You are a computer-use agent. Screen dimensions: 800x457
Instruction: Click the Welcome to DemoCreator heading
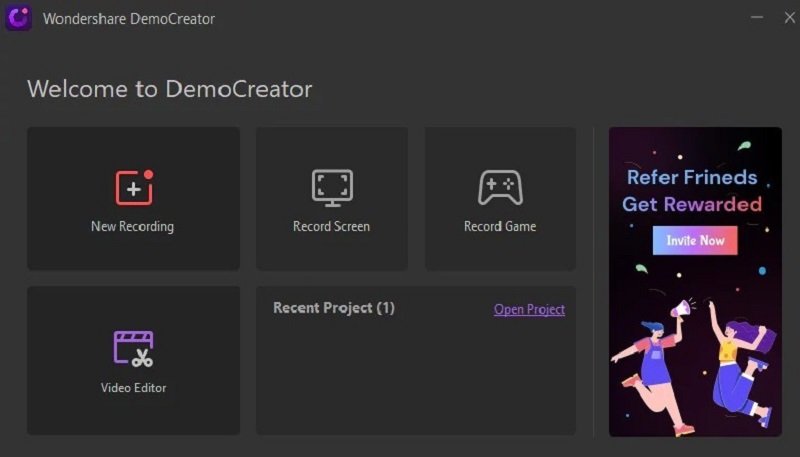point(169,89)
